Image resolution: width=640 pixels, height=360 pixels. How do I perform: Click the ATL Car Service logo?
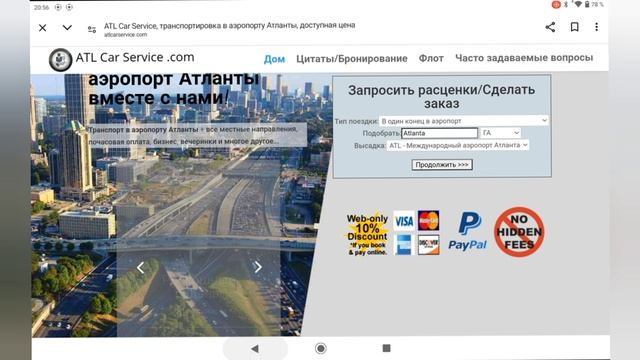[x=60, y=60]
